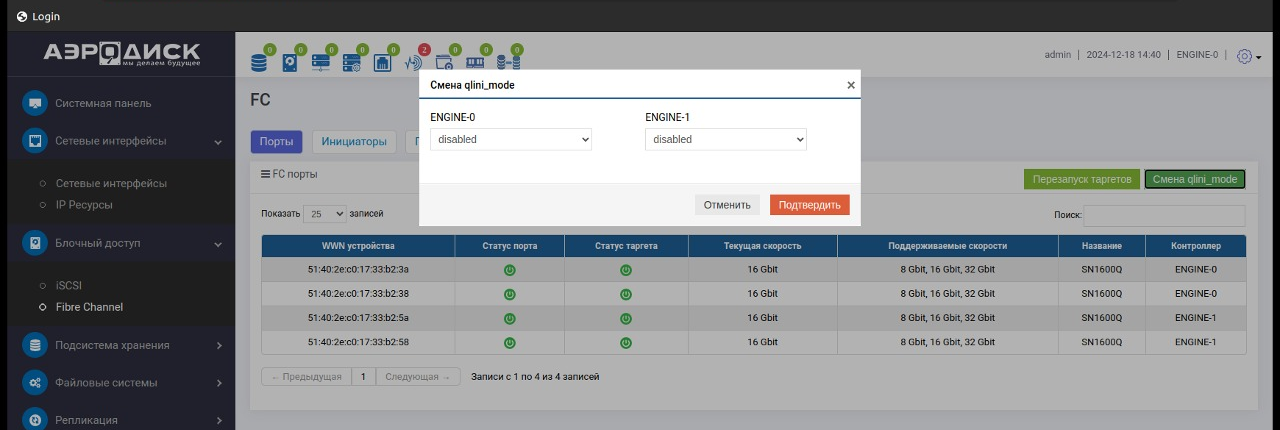1280x430 pixels.
Task: Click target status icon for WWN ending b2:5a
Action: pos(626,318)
